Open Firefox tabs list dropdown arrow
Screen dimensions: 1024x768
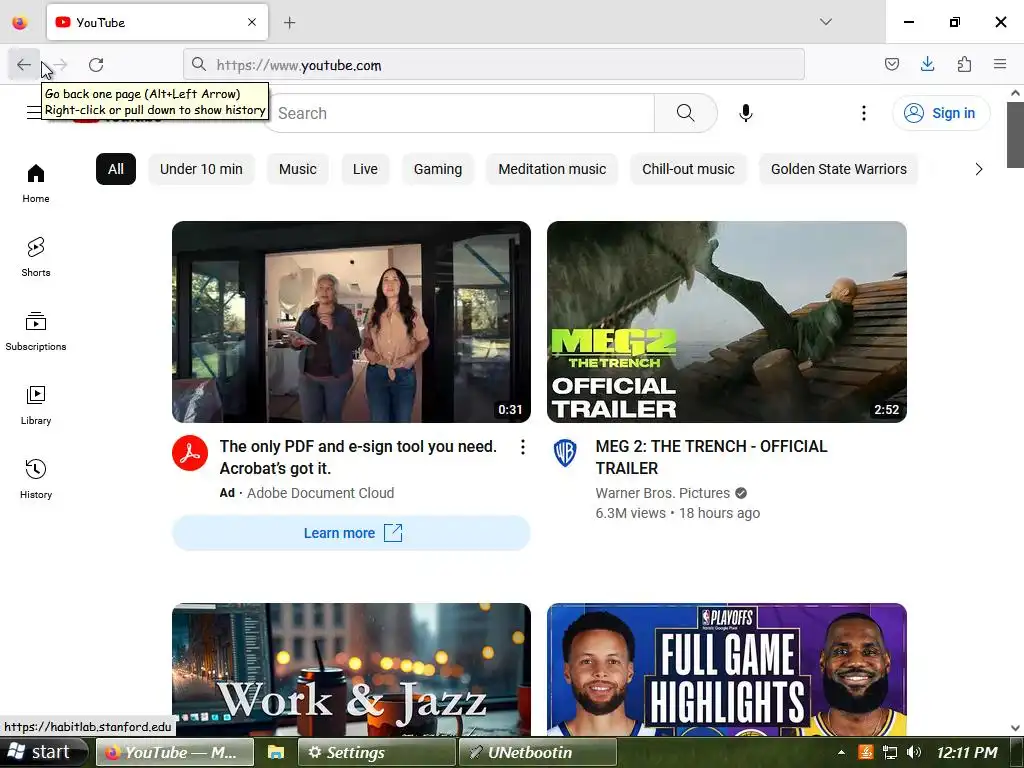pos(825,22)
